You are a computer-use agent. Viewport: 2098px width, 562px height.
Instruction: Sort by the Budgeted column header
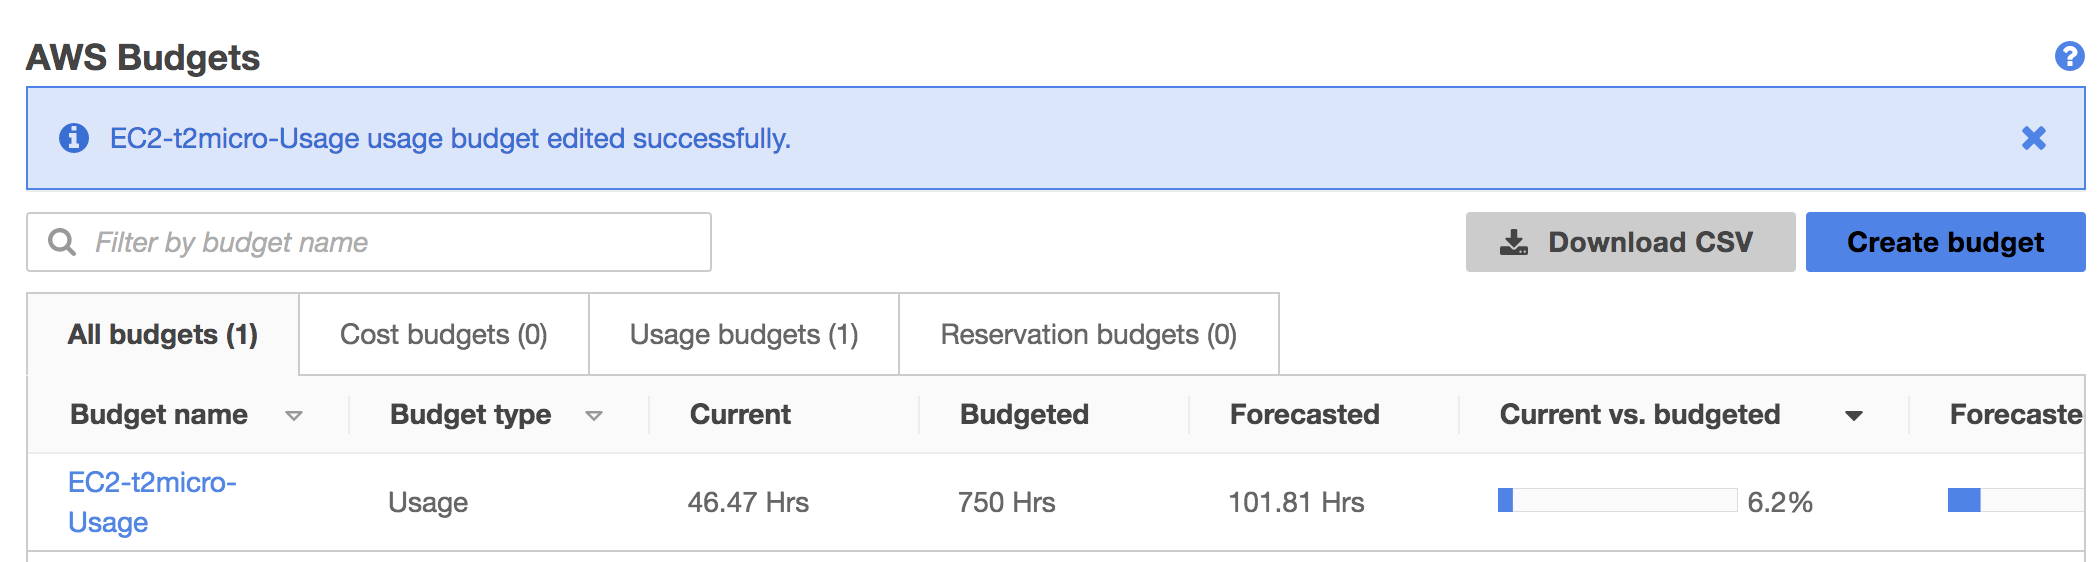(x=1024, y=414)
